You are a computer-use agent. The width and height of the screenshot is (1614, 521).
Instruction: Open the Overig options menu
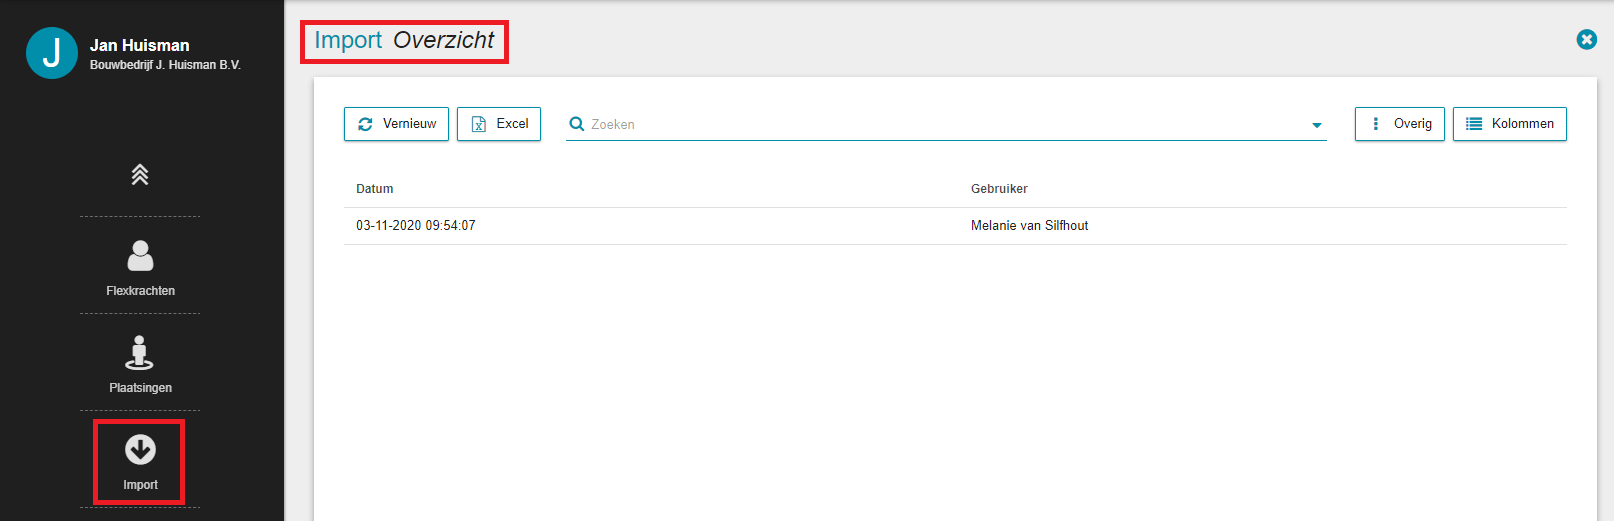click(x=1400, y=124)
